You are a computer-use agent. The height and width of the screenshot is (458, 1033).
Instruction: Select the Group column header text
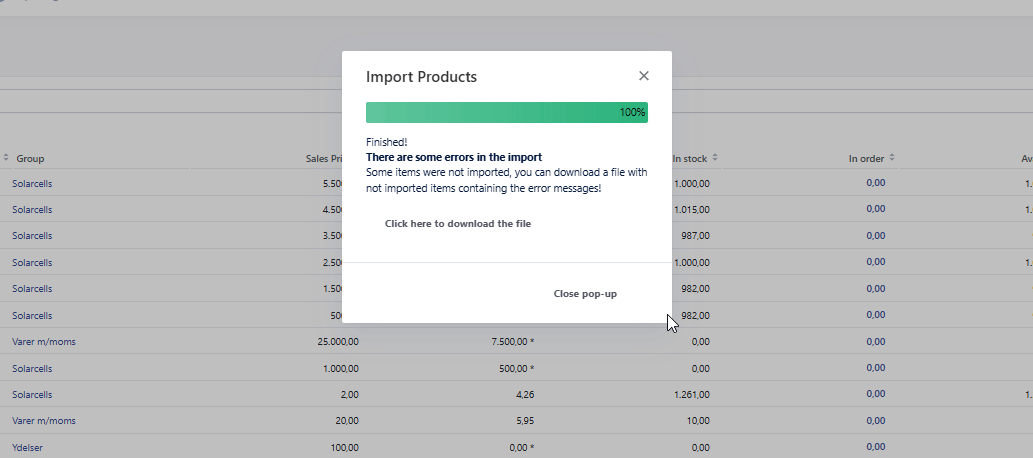30,159
